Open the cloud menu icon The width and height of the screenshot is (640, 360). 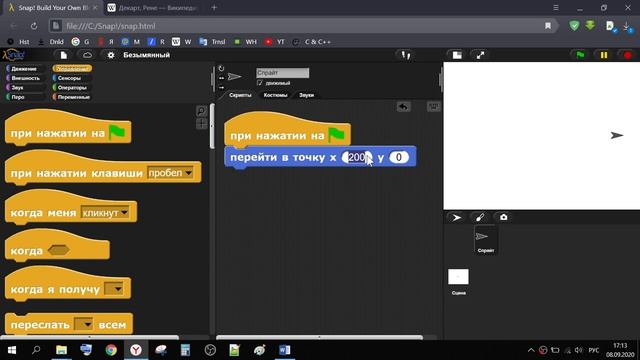[87, 55]
